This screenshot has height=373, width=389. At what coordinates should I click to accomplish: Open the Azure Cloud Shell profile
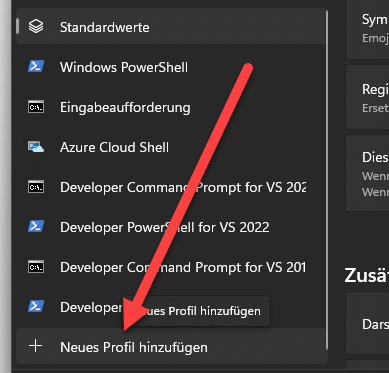point(171,147)
